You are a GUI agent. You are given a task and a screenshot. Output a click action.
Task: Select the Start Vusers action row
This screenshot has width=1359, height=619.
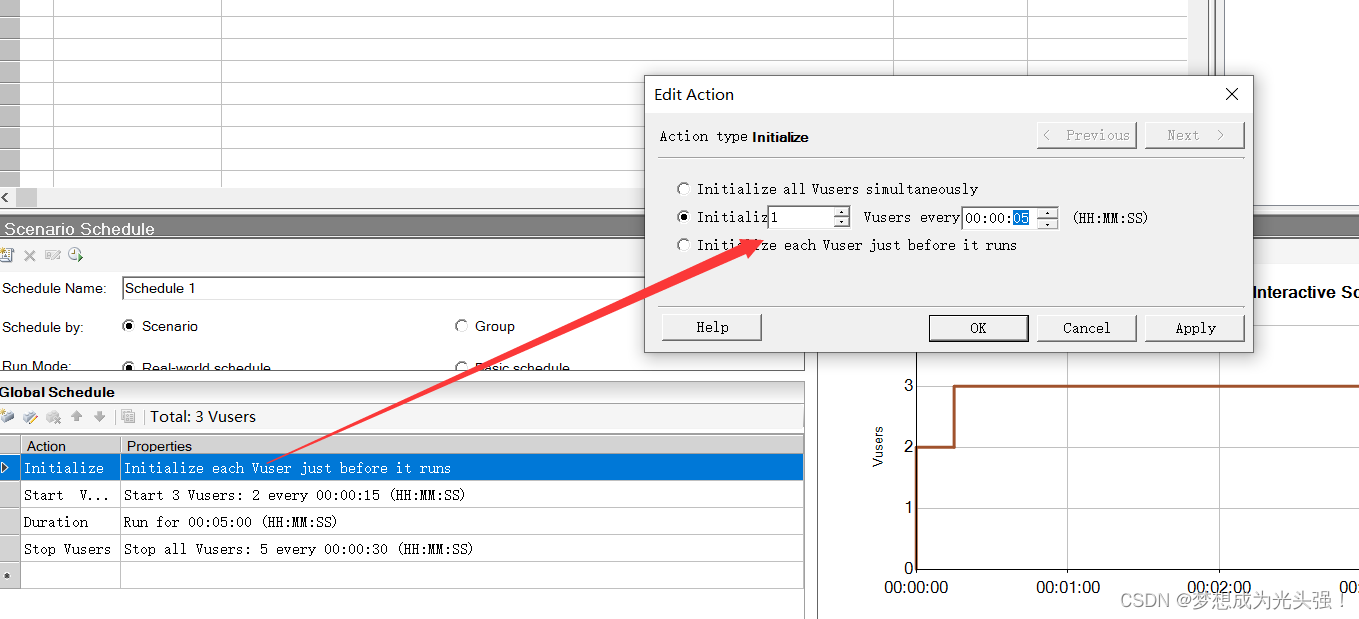[401, 494]
